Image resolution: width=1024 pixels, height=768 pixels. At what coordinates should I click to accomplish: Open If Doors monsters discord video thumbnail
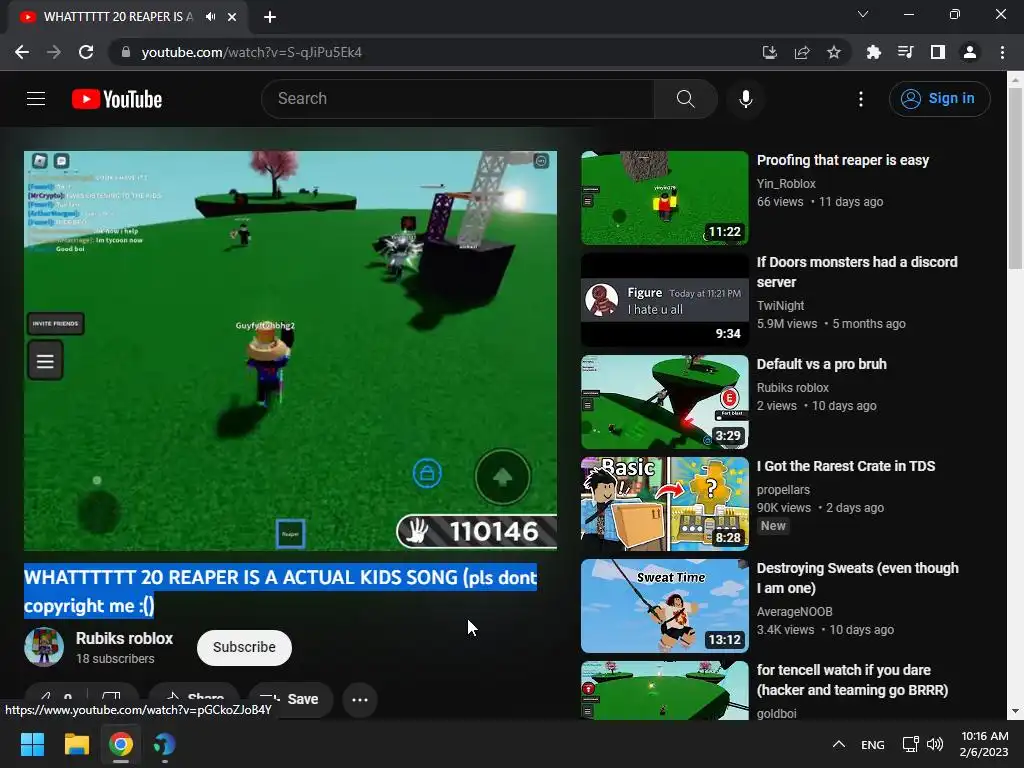(x=665, y=300)
